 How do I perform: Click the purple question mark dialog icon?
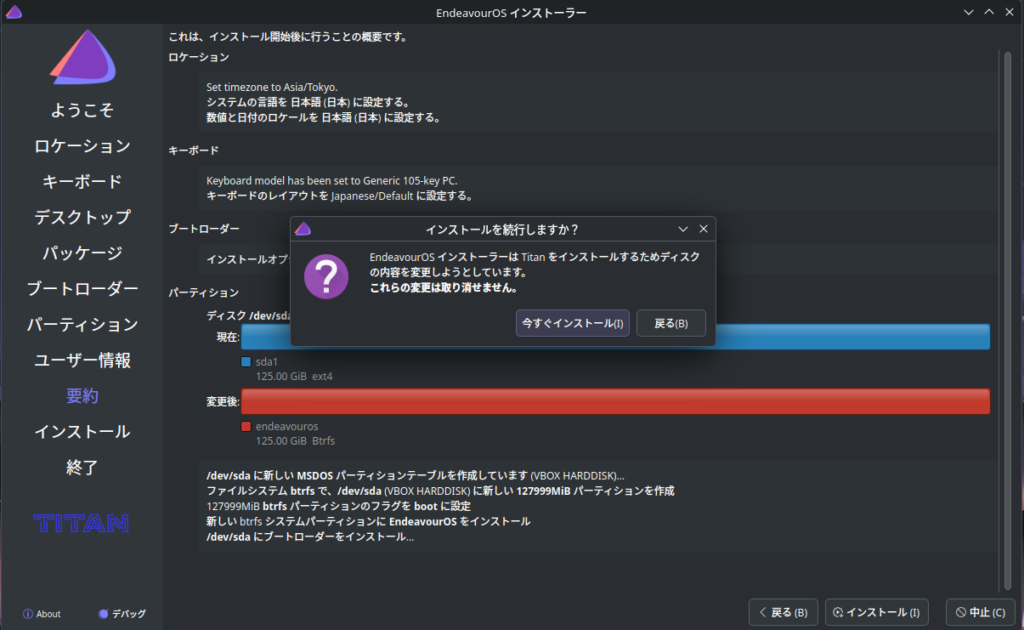click(326, 275)
